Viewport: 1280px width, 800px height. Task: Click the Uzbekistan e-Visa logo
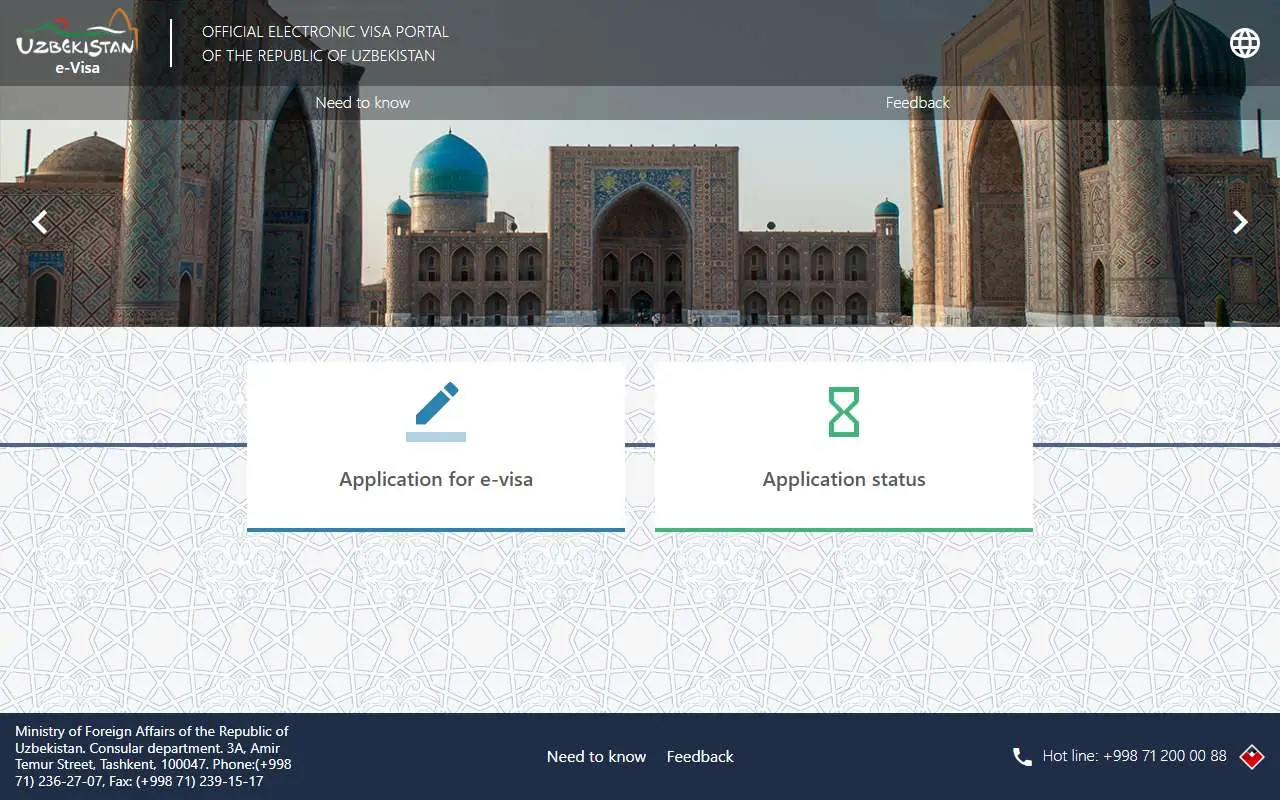tap(76, 43)
